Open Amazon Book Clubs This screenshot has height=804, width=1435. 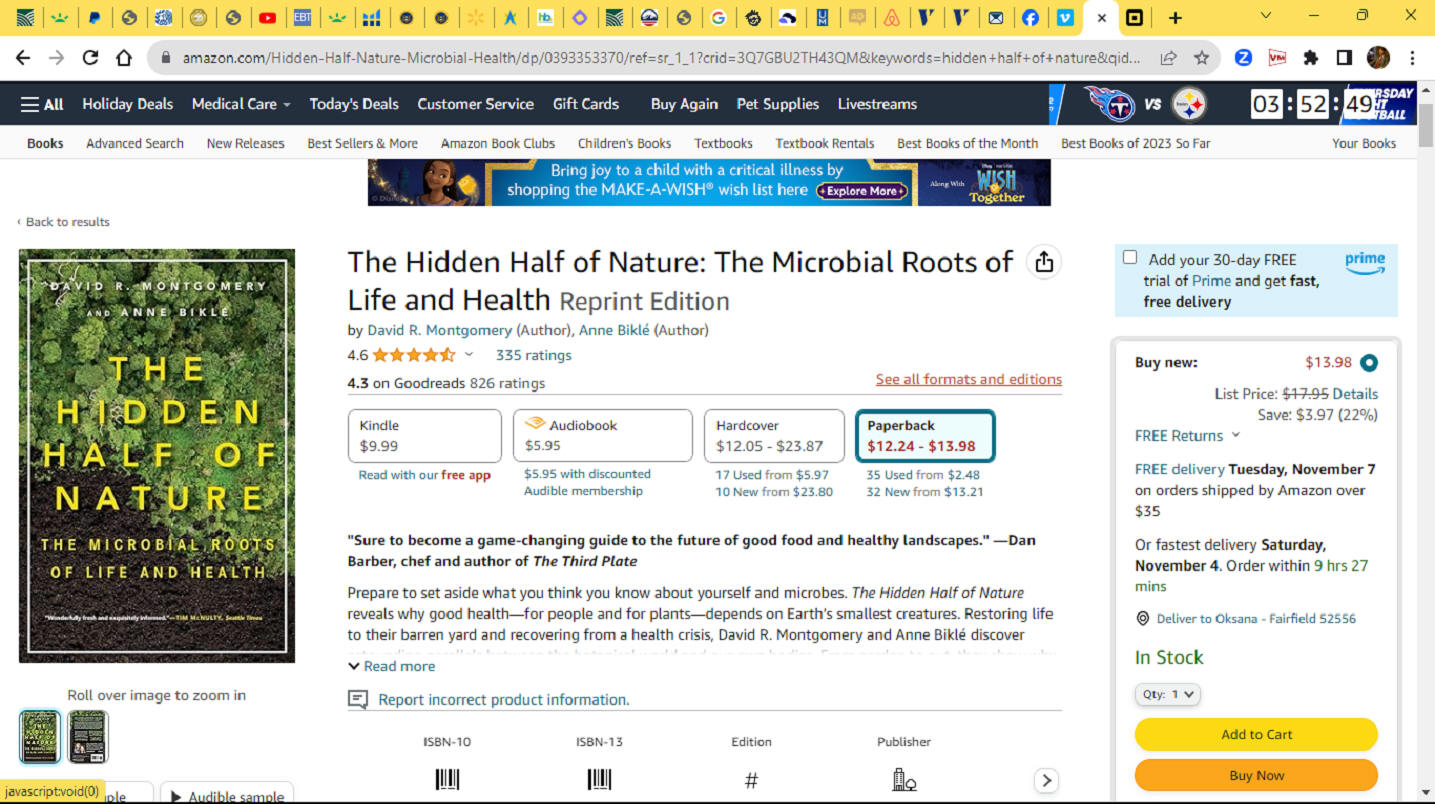coord(498,143)
